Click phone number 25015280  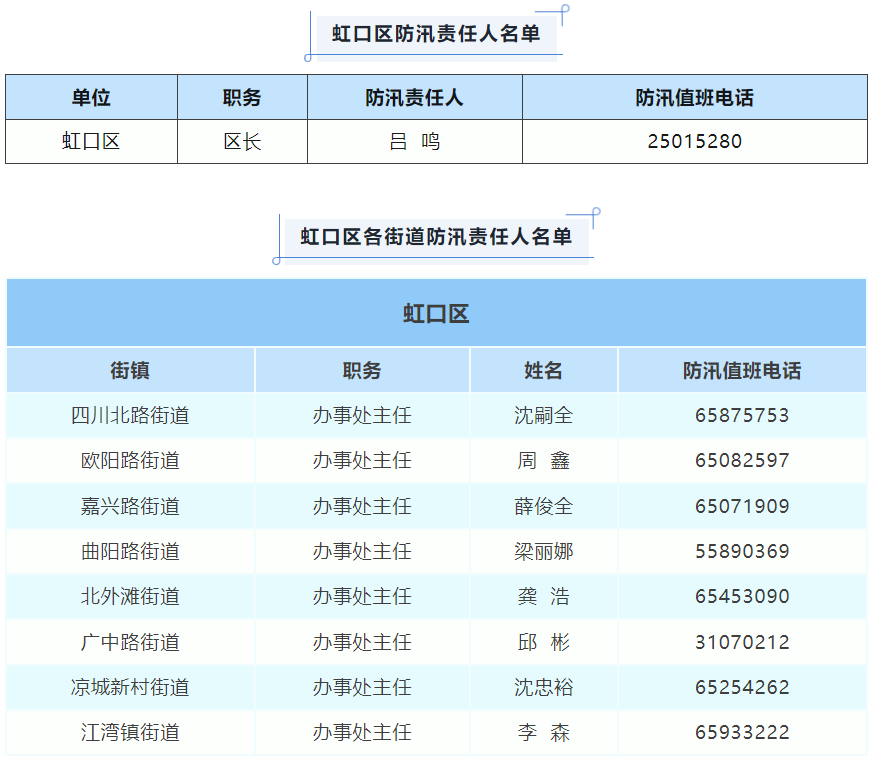point(694,142)
